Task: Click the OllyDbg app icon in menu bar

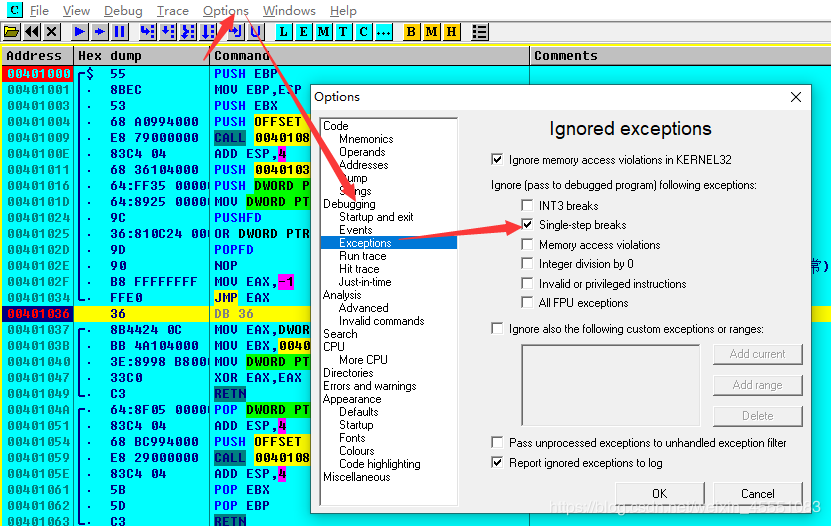Action: [14, 10]
